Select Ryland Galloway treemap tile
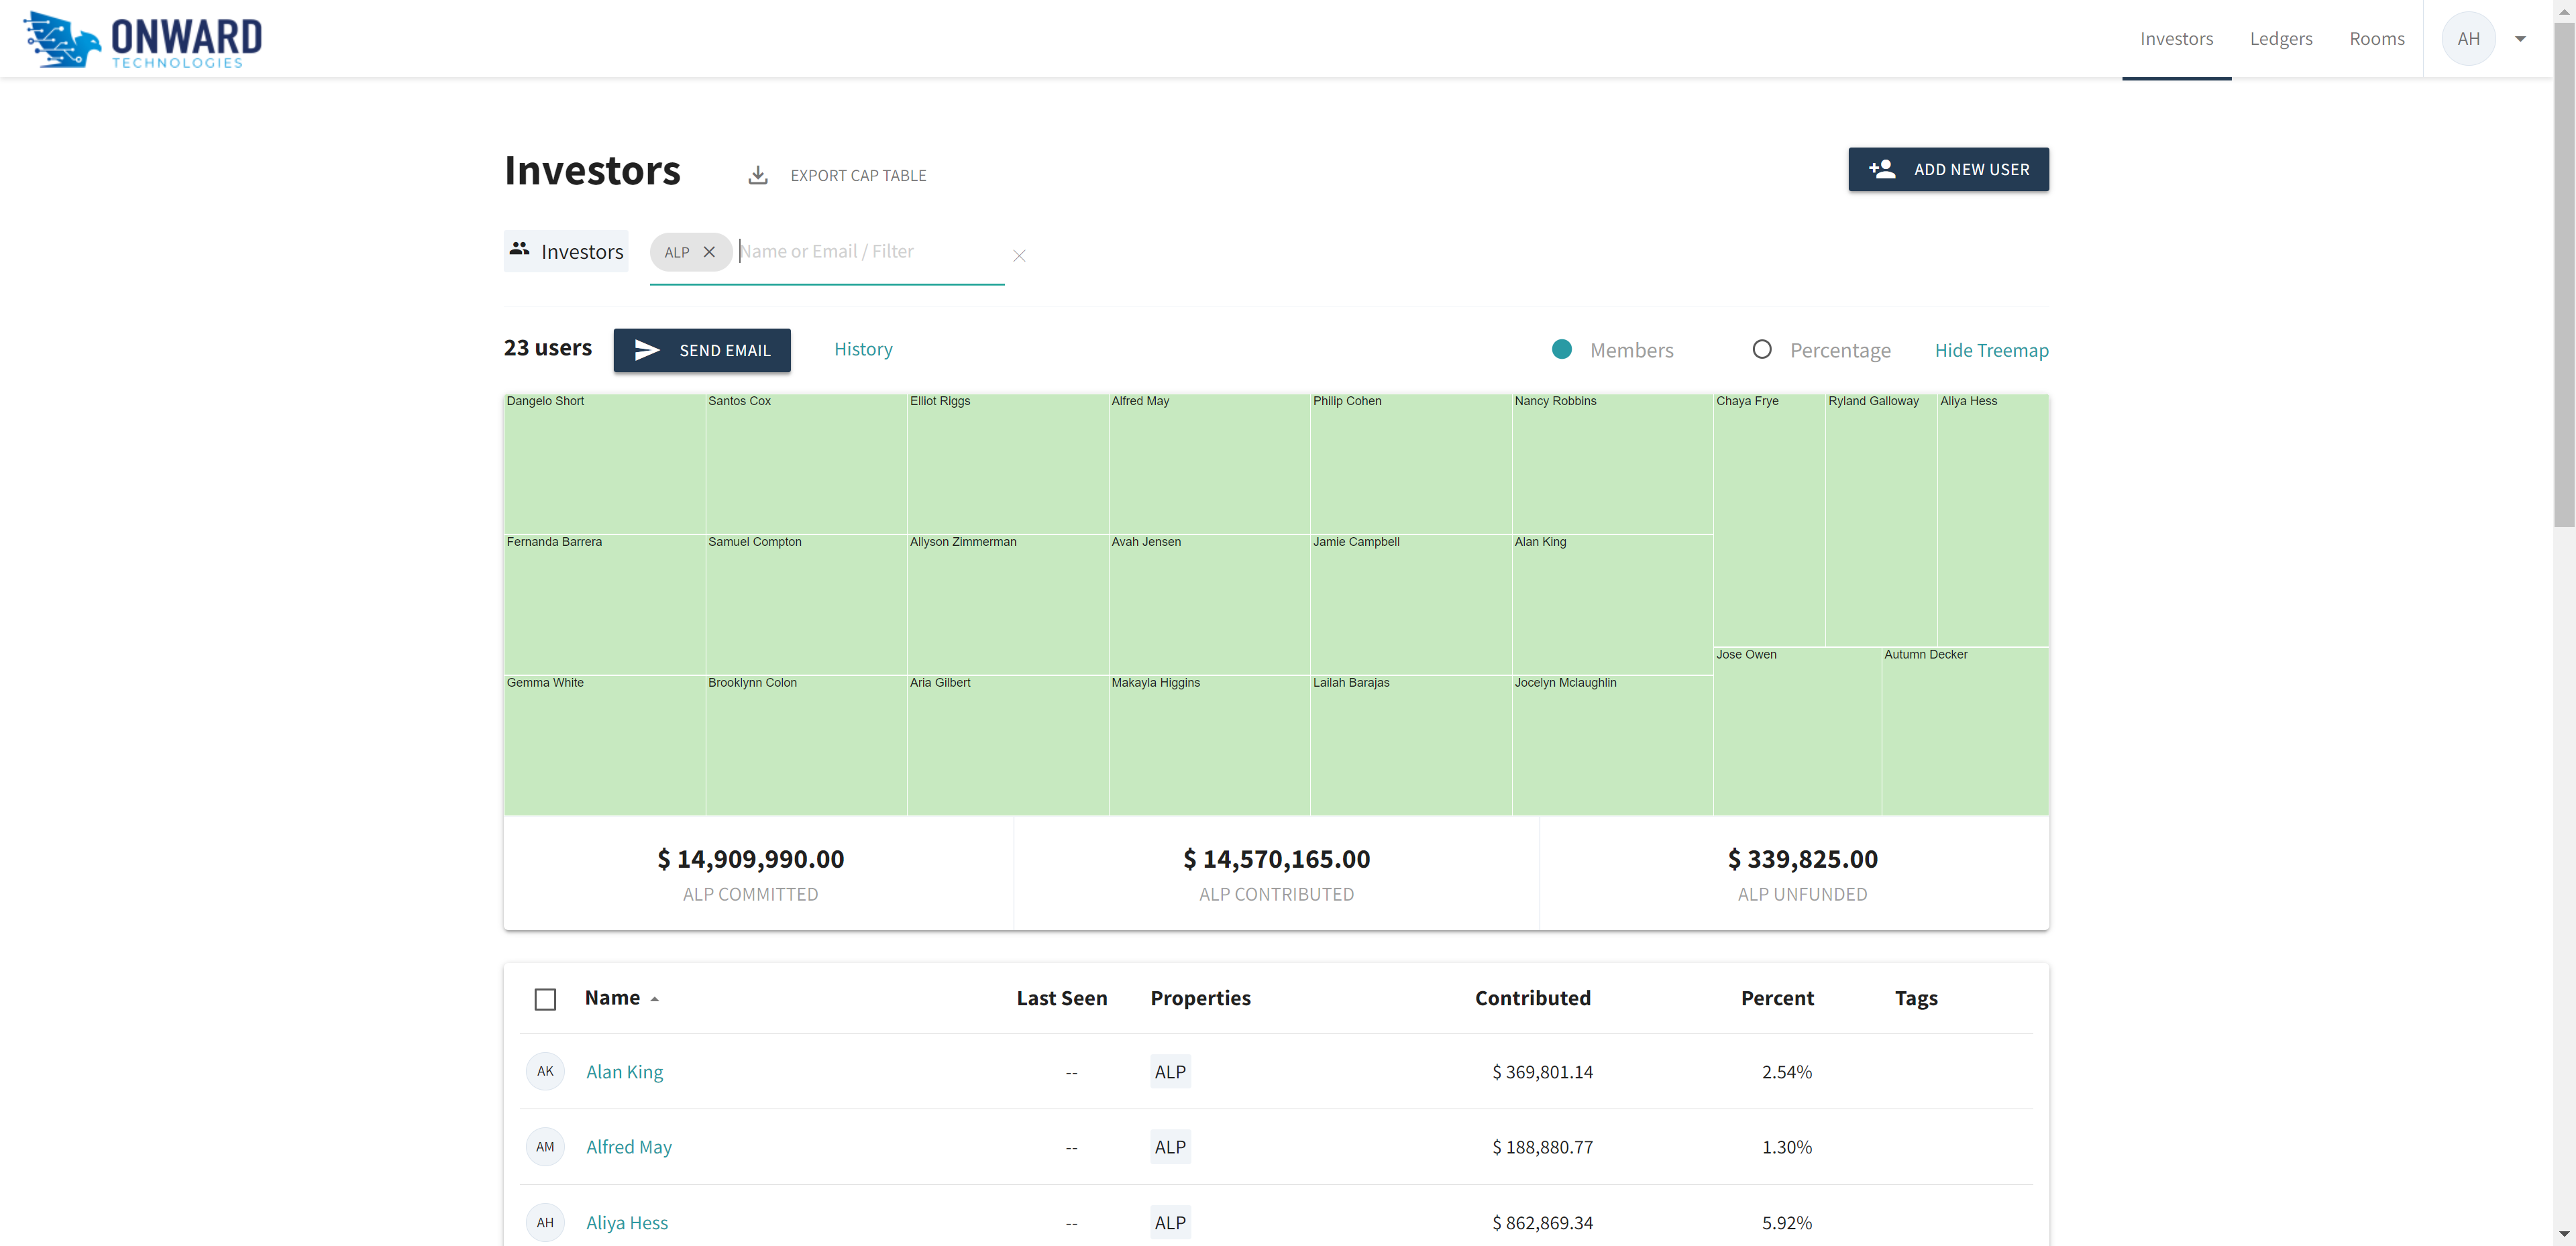 (1881, 520)
